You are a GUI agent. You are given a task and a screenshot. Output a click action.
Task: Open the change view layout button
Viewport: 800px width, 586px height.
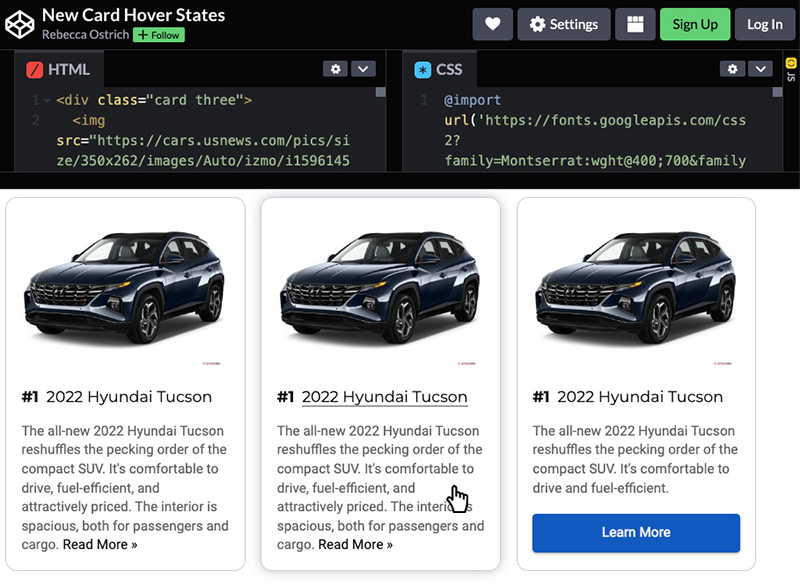[635, 24]
